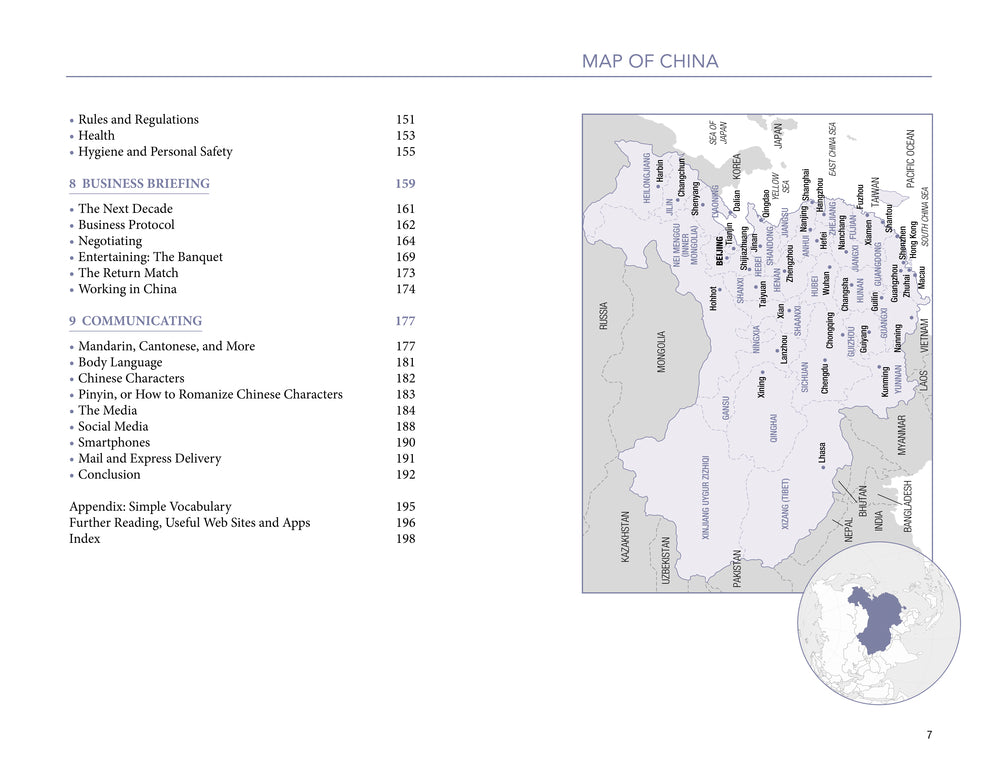Click the 'MAP OF CHINA' page title
The image size is (1000, 773).
[x=650, y=61]
